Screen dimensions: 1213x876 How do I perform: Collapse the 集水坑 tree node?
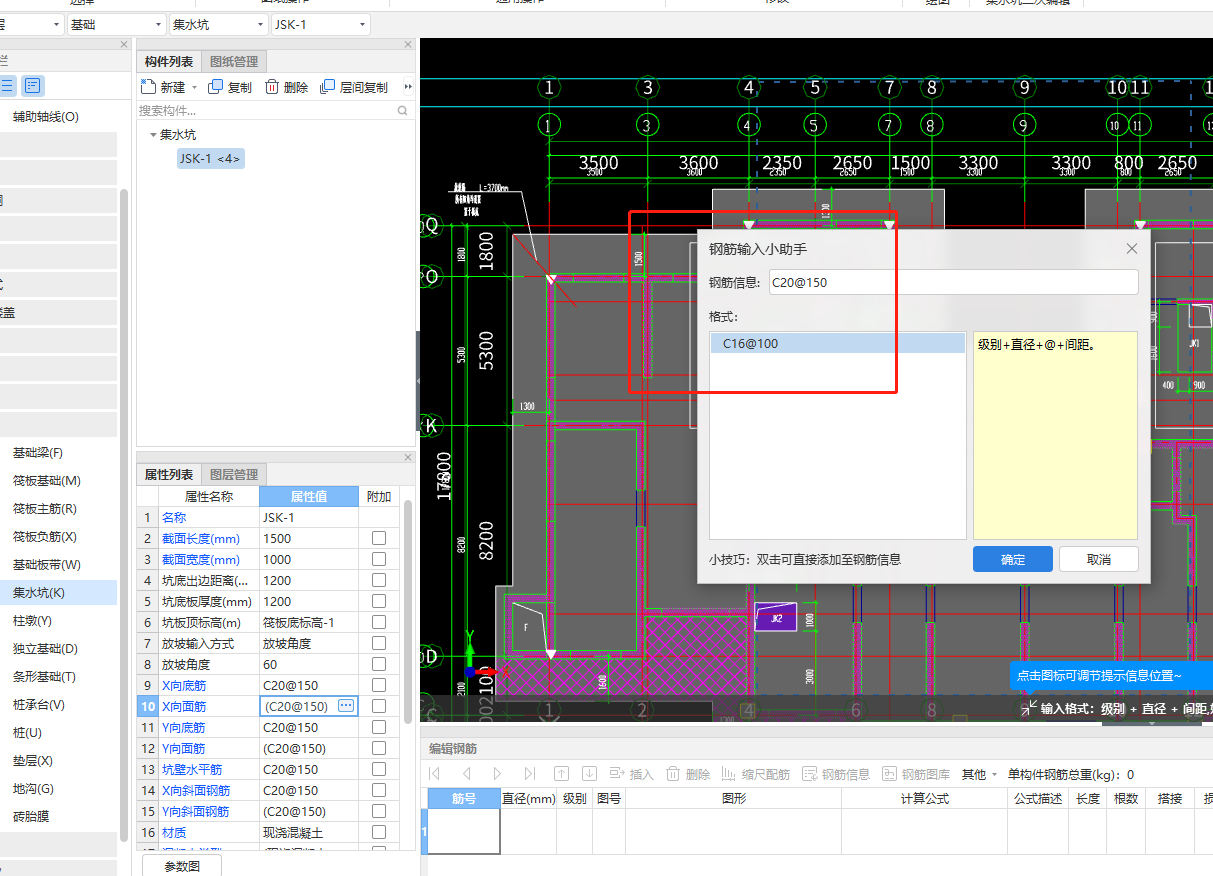153,134
